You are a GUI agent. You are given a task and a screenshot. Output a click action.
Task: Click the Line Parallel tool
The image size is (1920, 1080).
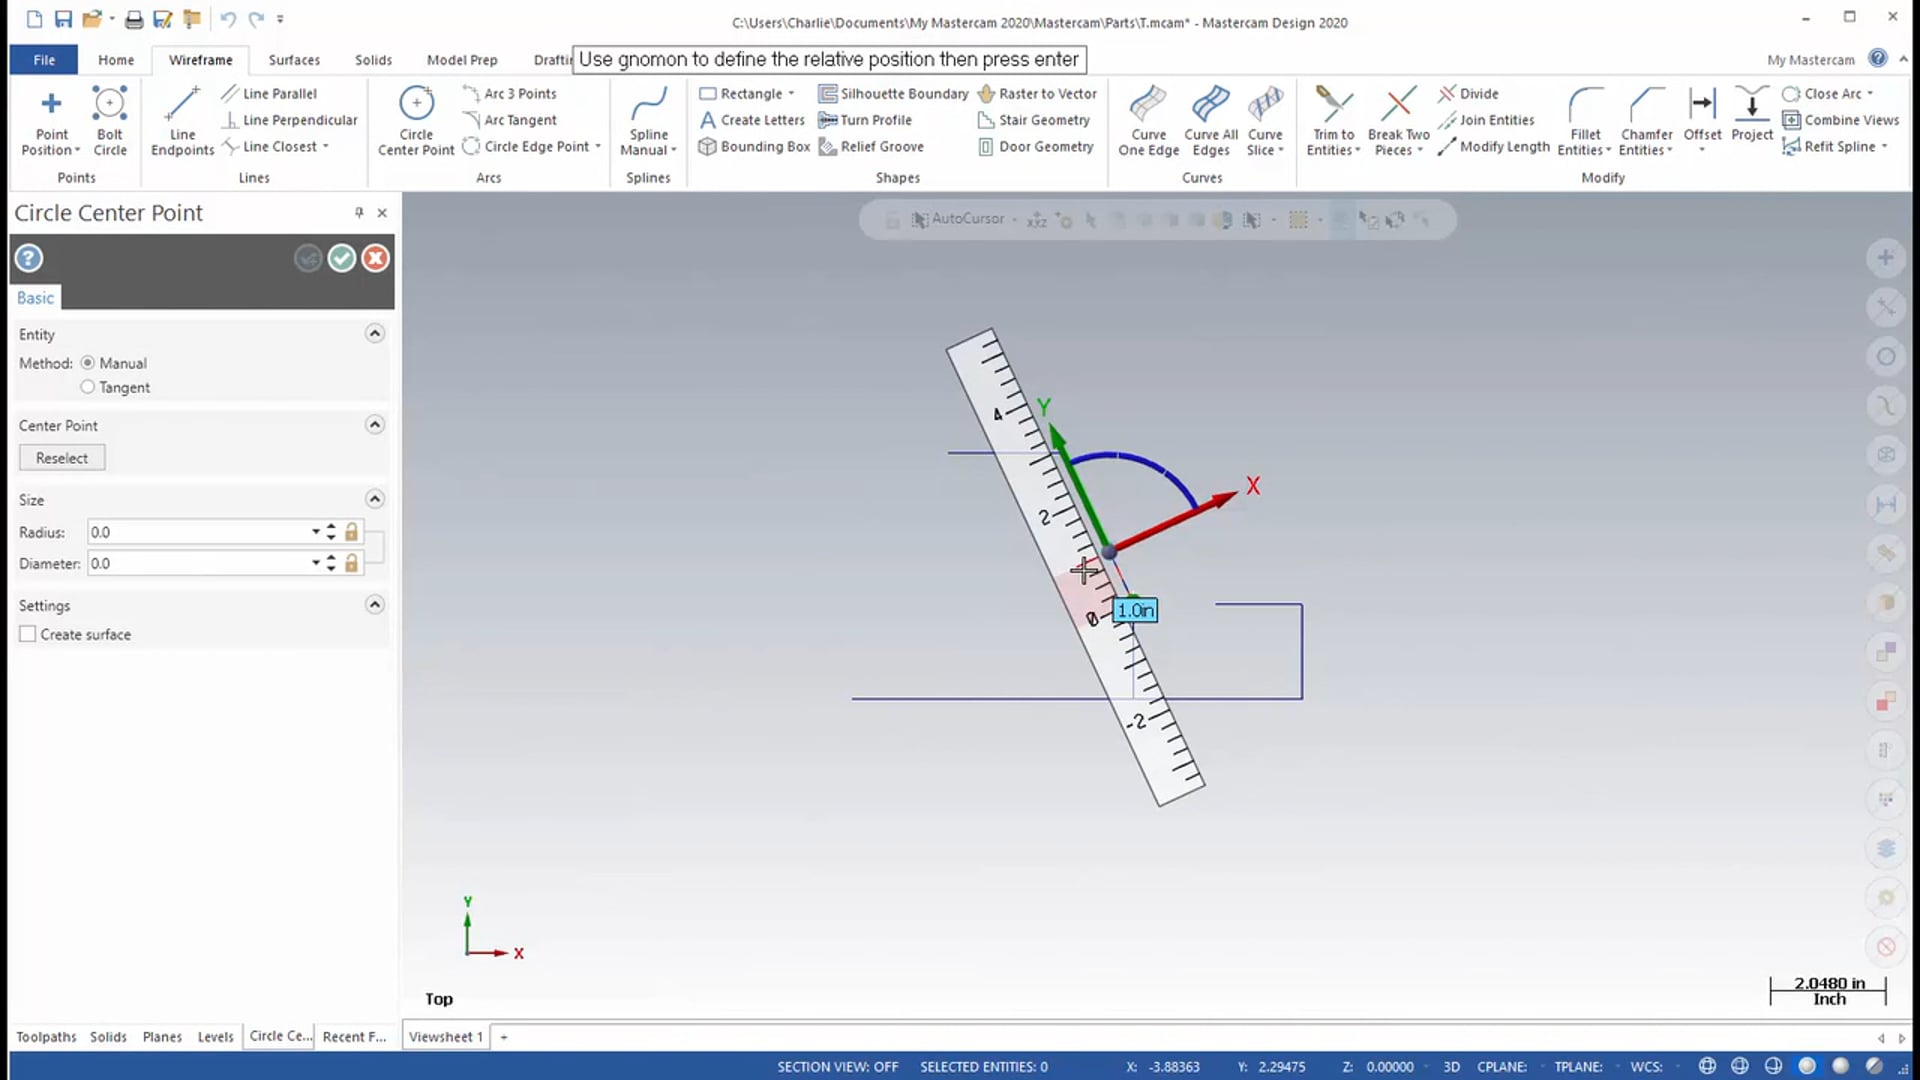tap(269, 93)
